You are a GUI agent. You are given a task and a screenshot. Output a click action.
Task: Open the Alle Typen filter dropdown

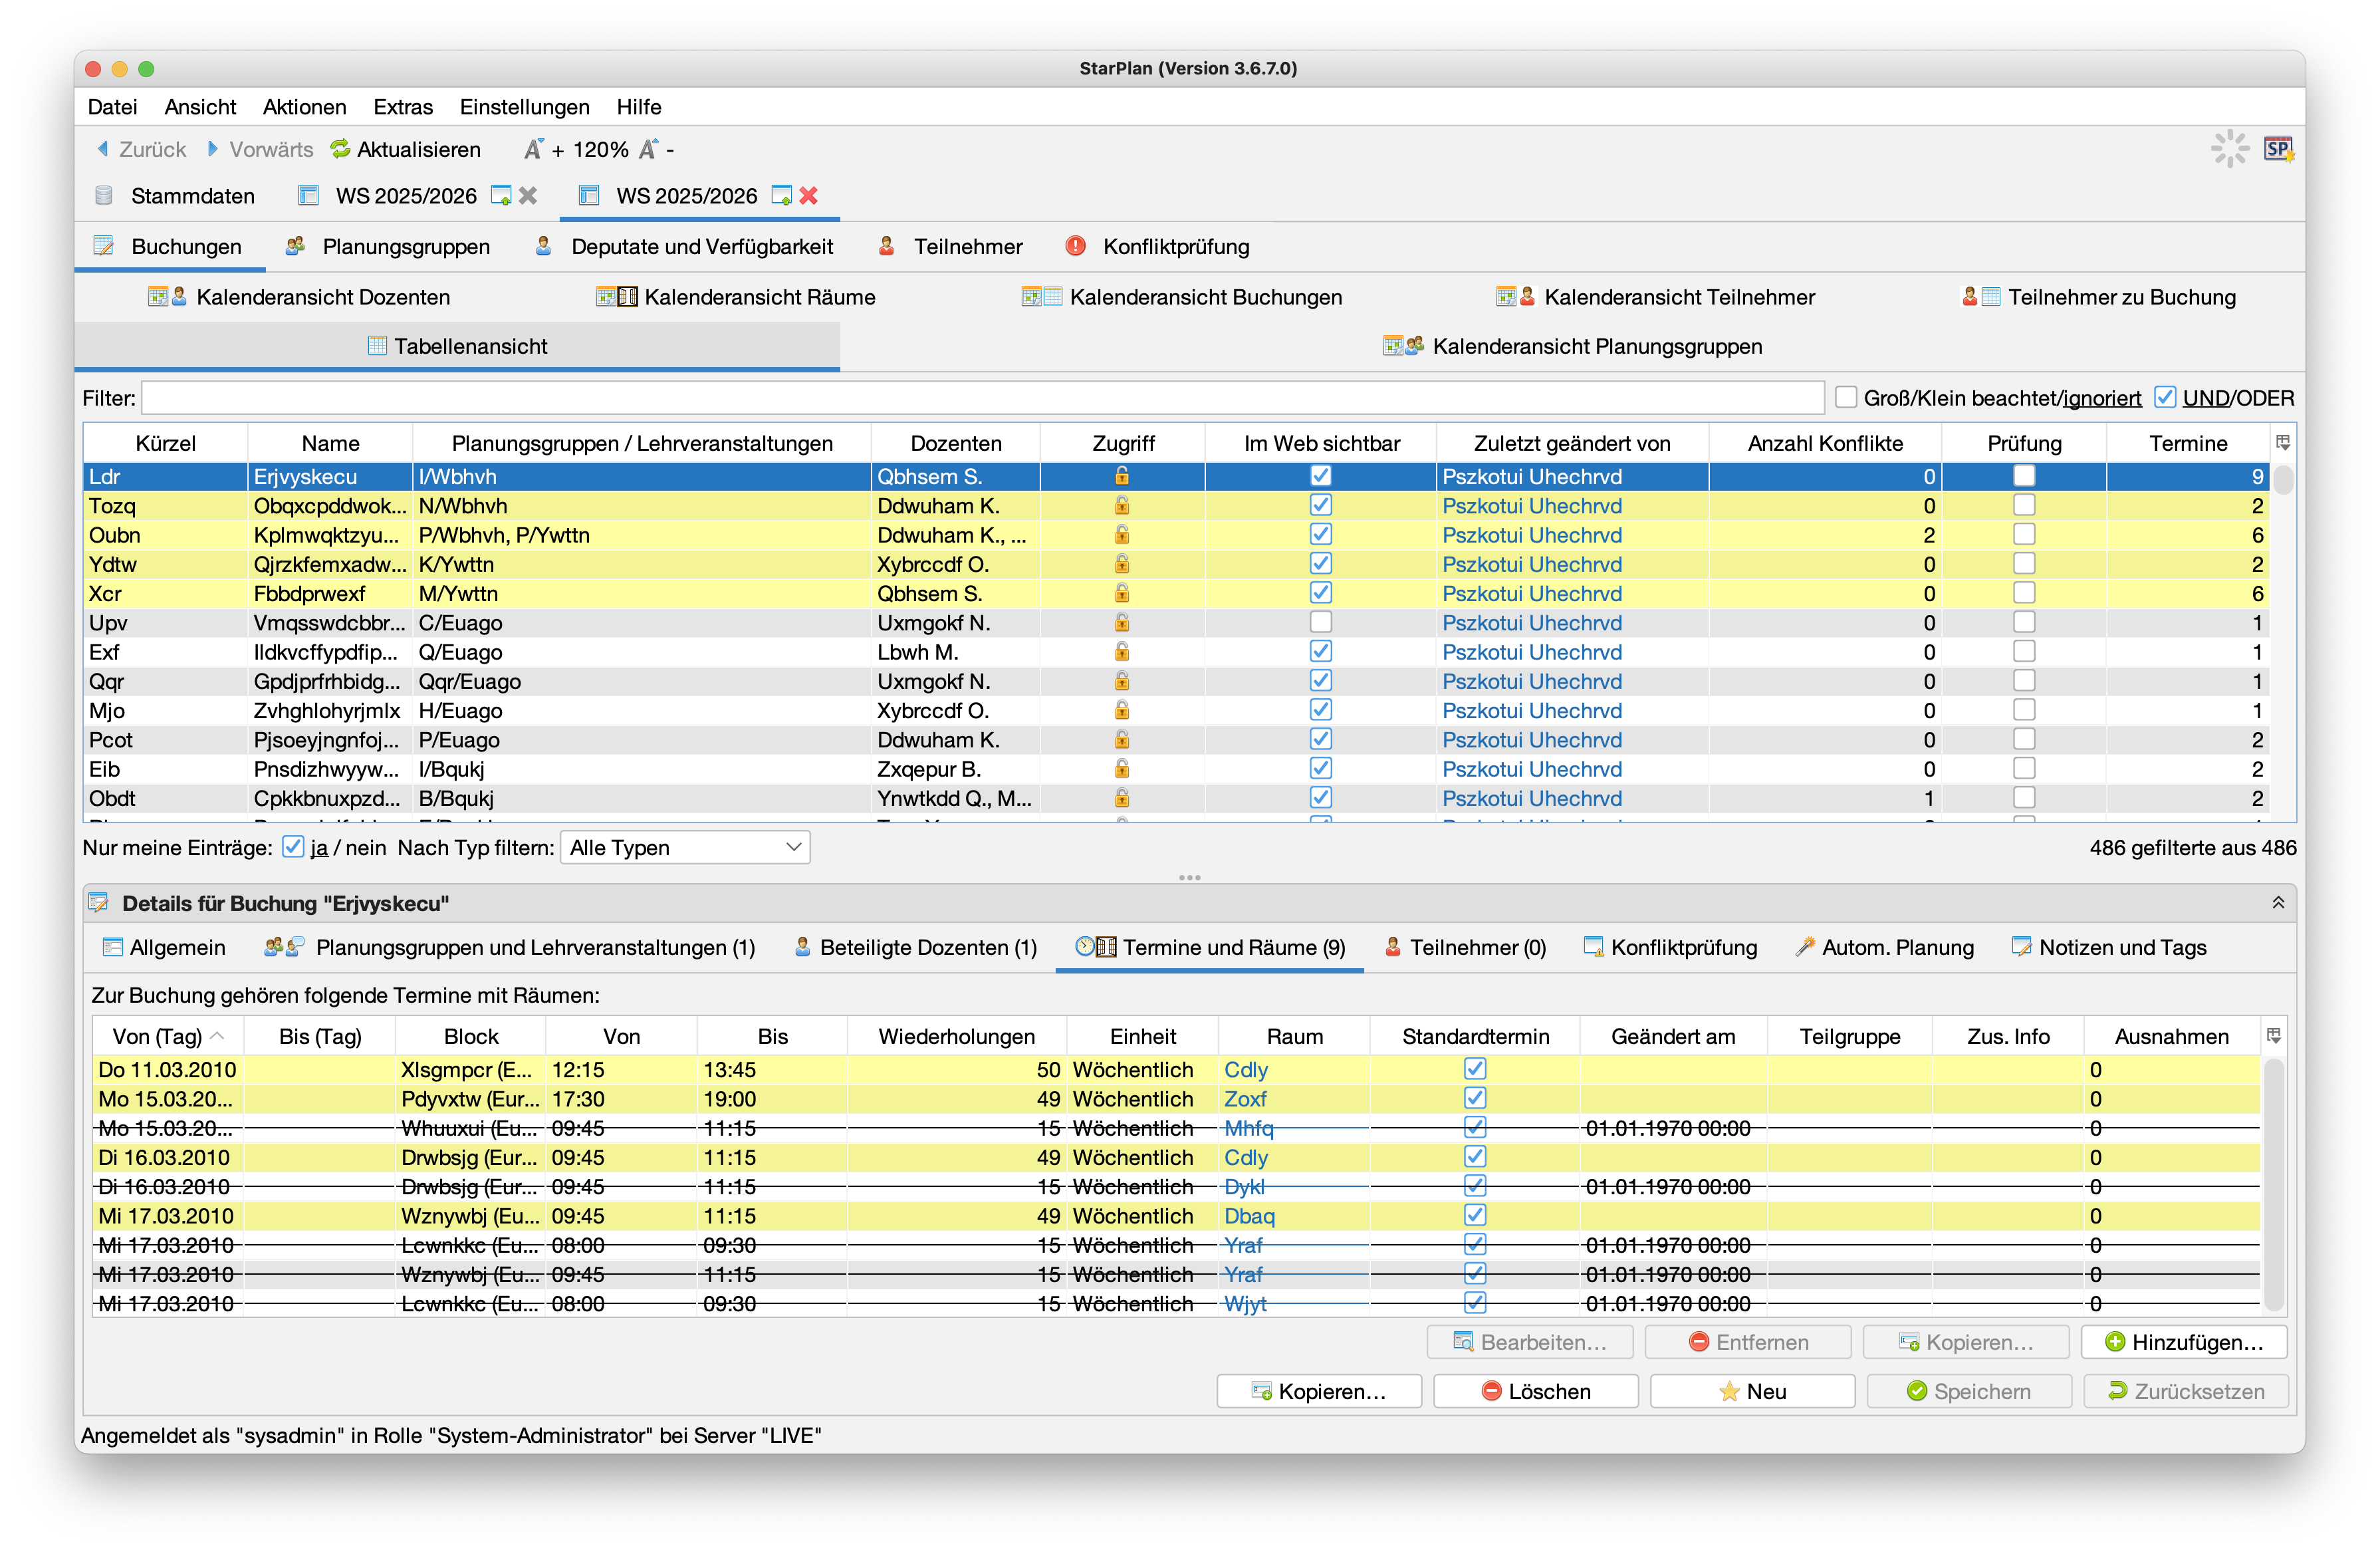click(x=685, y=848)
